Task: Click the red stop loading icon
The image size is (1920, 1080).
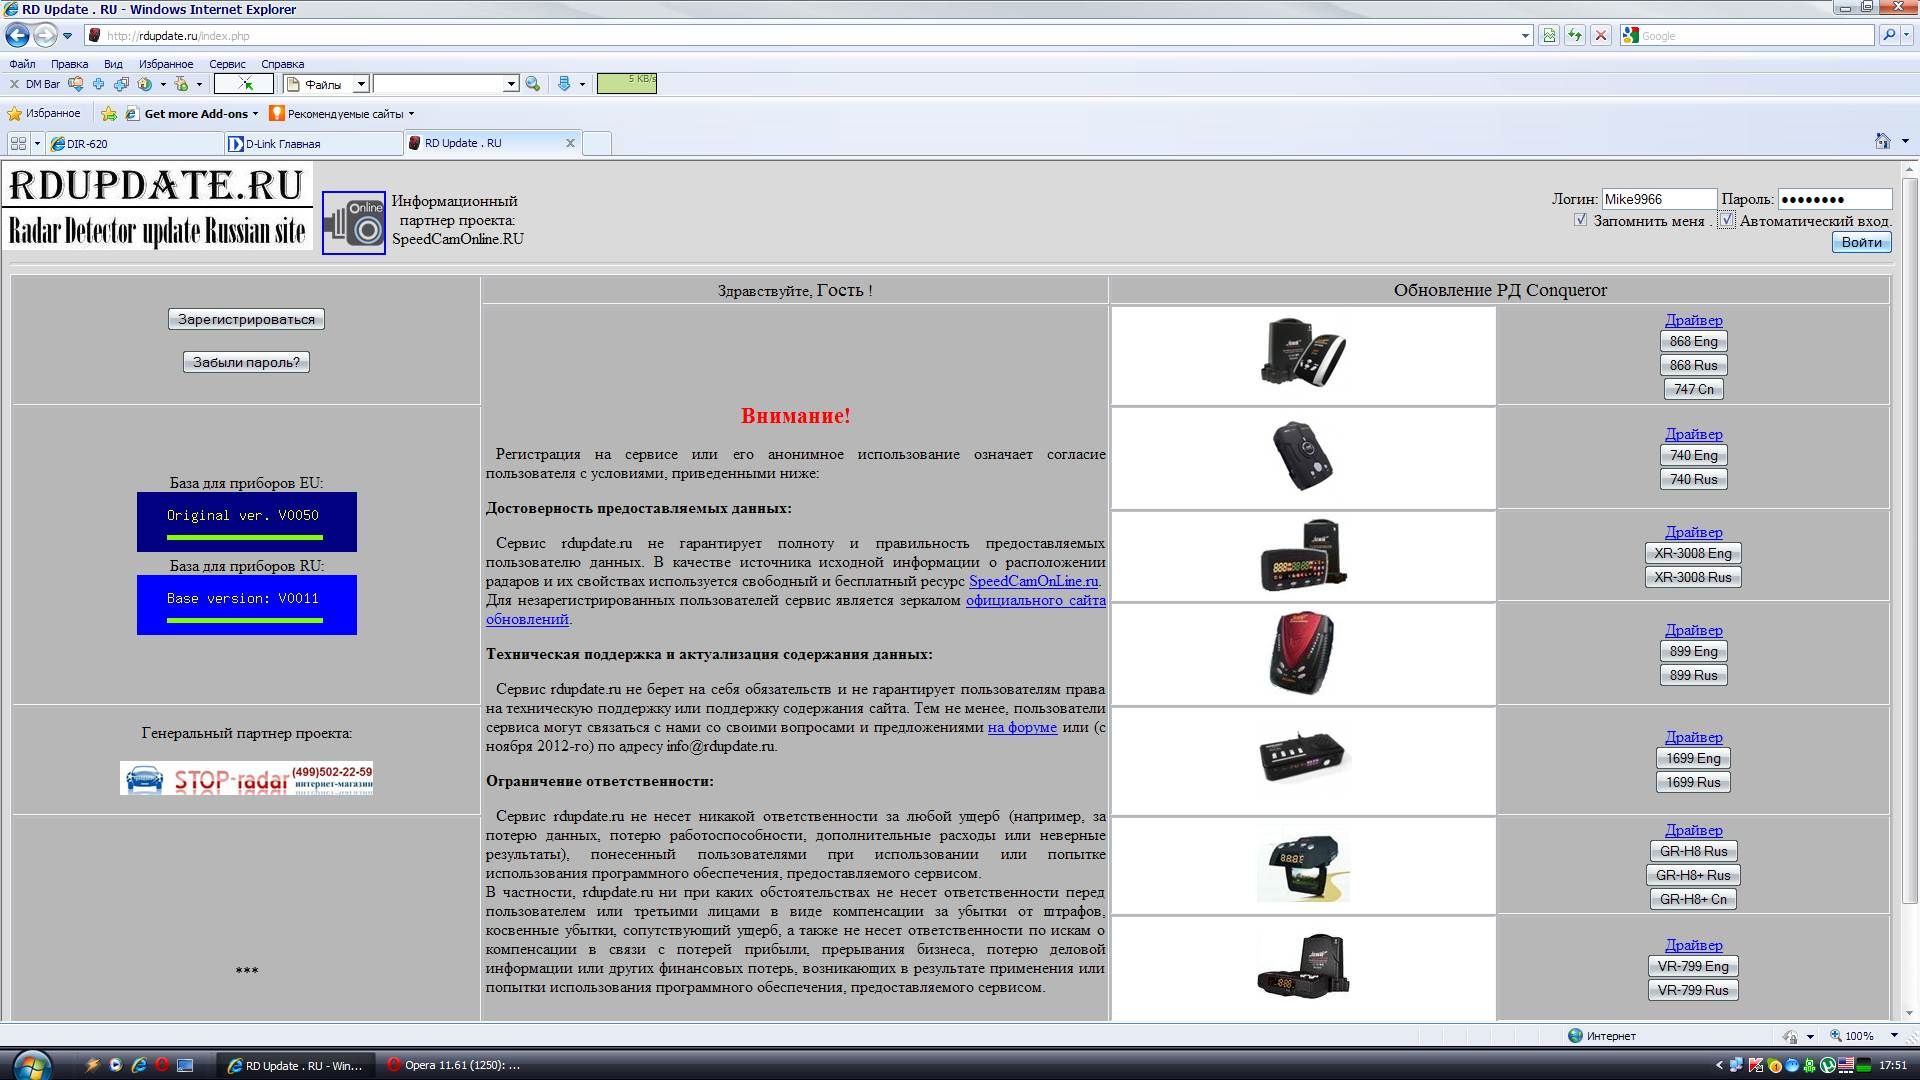Action: click(1601, 36)
